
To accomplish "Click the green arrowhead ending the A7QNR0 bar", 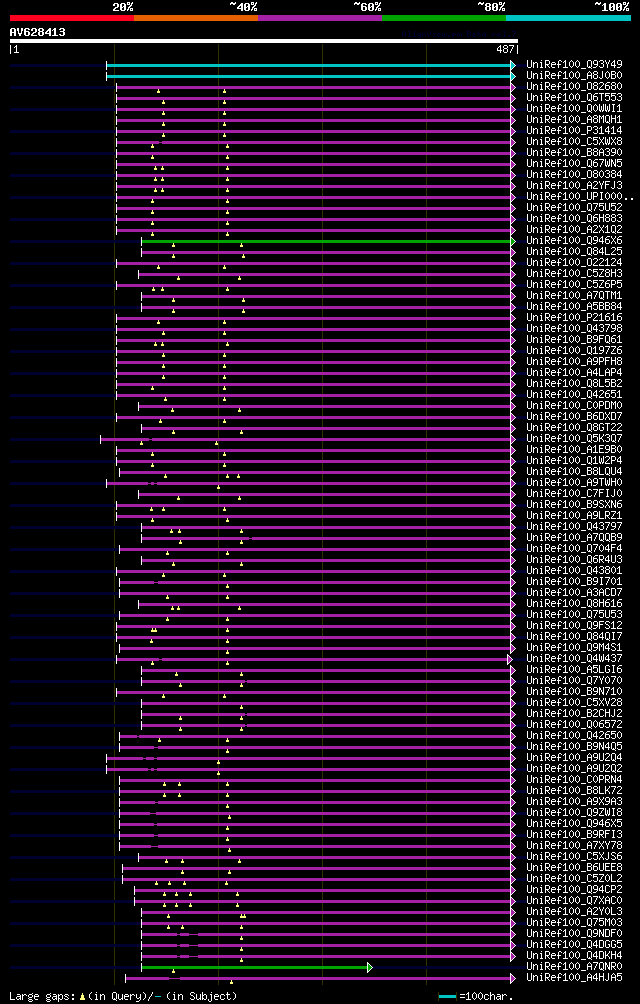I will pyautogui.click(x=369, y=967).
